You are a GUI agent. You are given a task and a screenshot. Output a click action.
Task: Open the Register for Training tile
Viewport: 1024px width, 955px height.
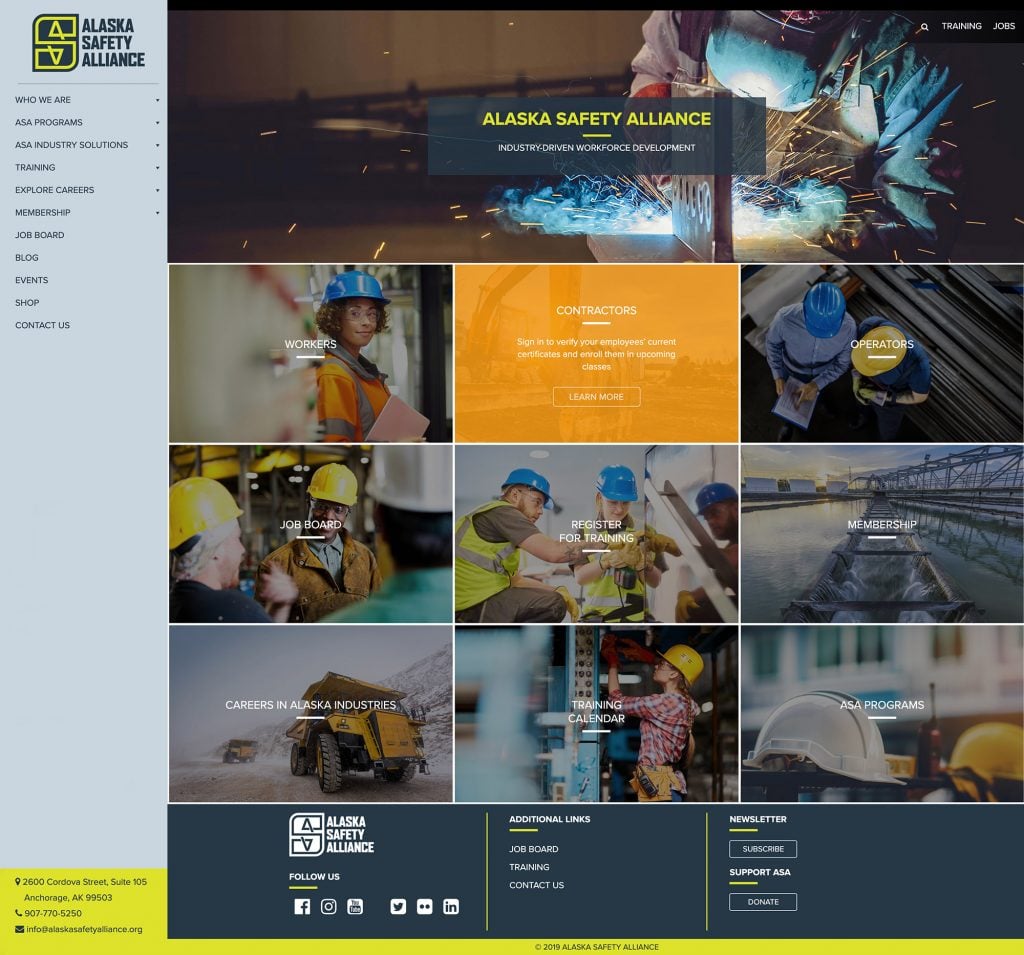click(x=596, y=534)
